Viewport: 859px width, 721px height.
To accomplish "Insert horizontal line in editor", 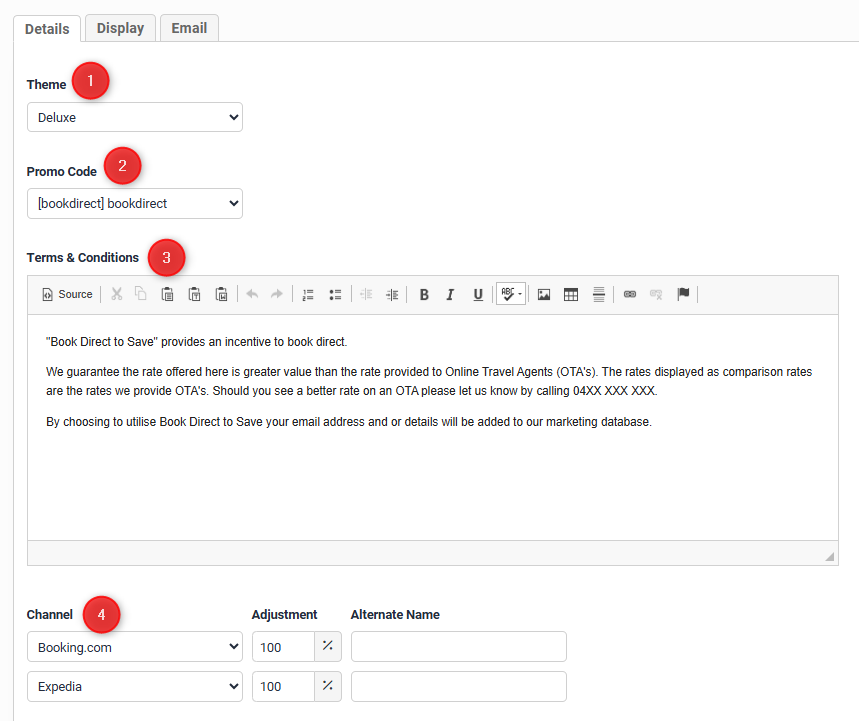I will pos(598,294).
